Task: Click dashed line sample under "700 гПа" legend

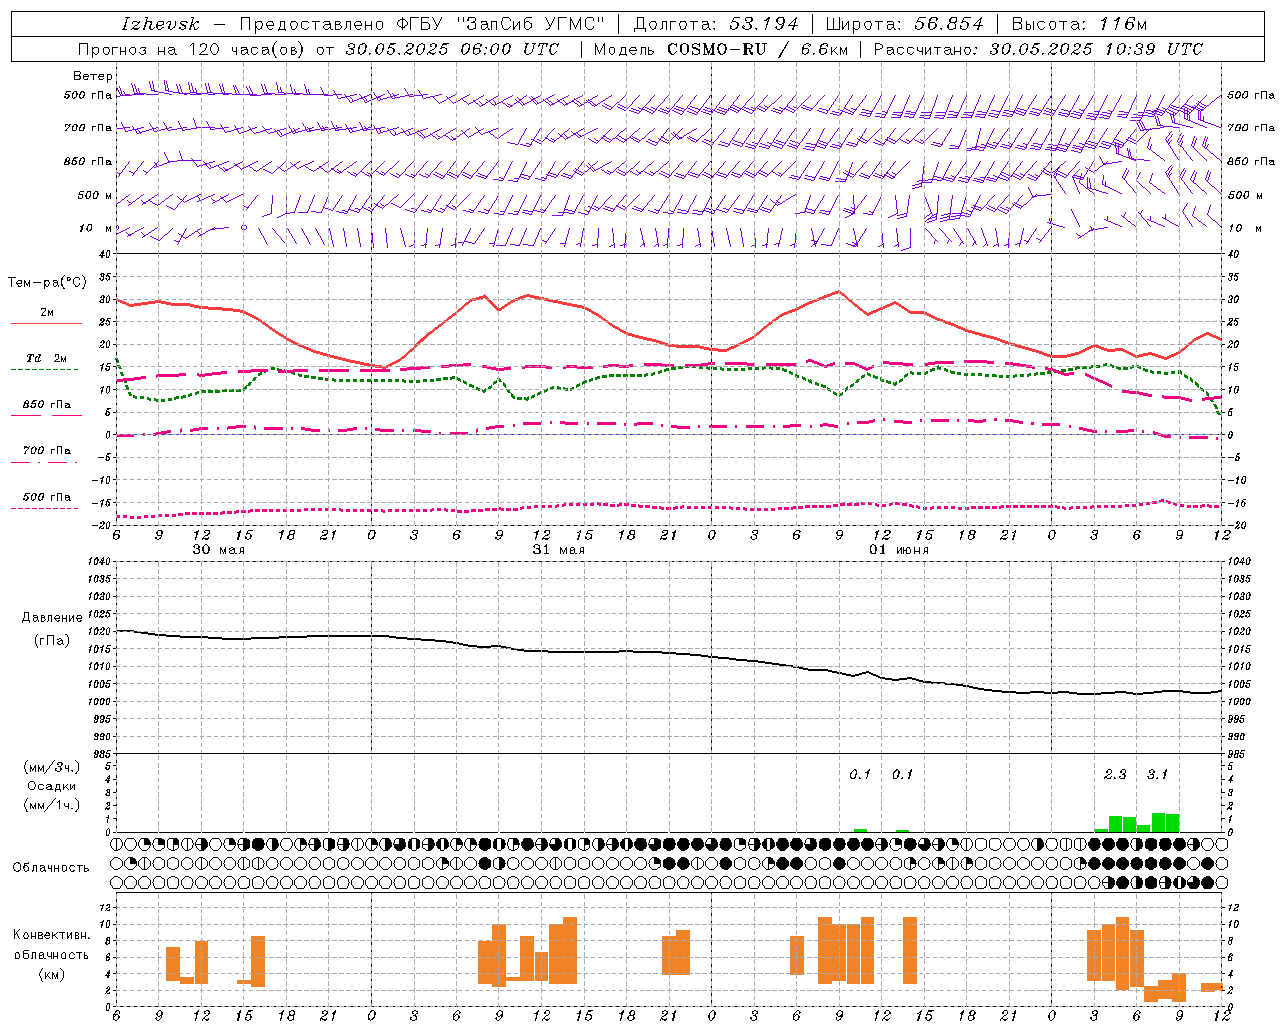Action: pos(44,462)
